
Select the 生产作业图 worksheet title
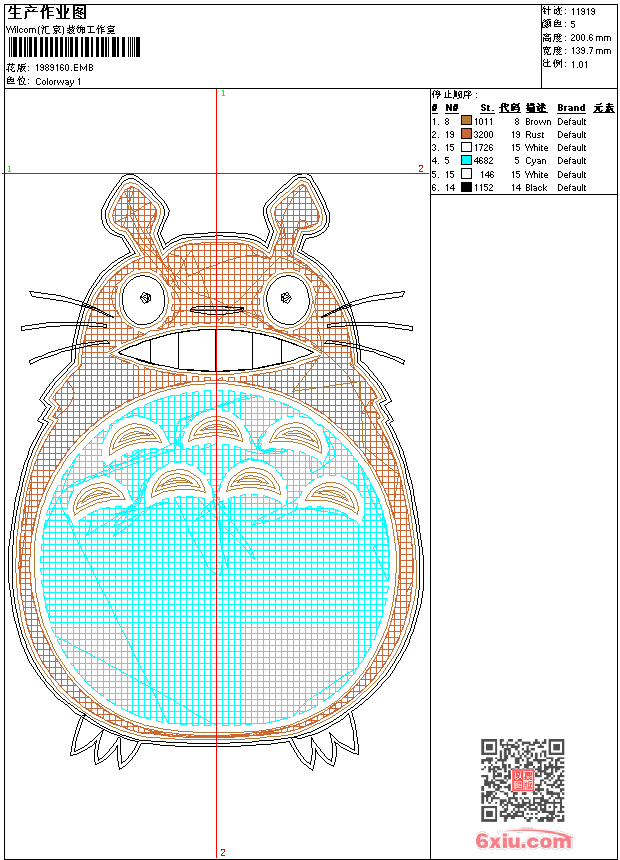click(47, 12)
